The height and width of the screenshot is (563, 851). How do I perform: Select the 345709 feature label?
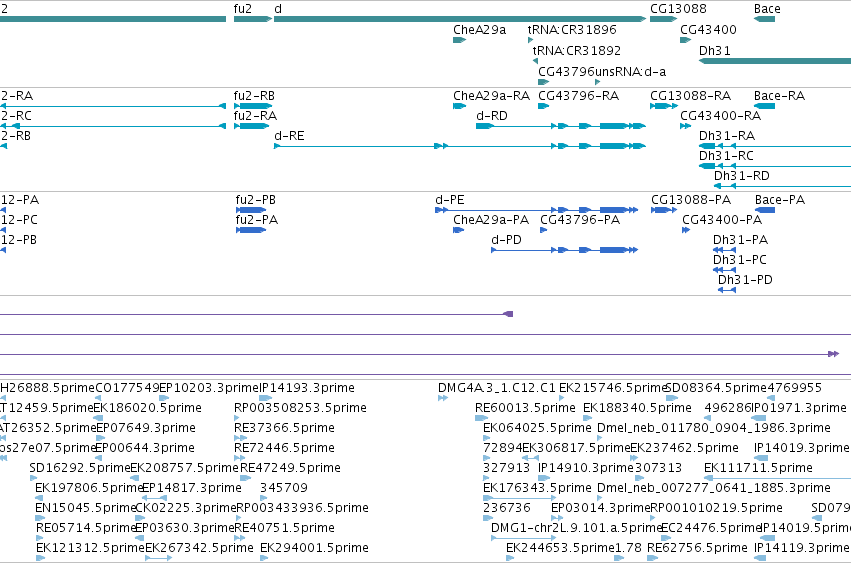[x=284, y=488]
